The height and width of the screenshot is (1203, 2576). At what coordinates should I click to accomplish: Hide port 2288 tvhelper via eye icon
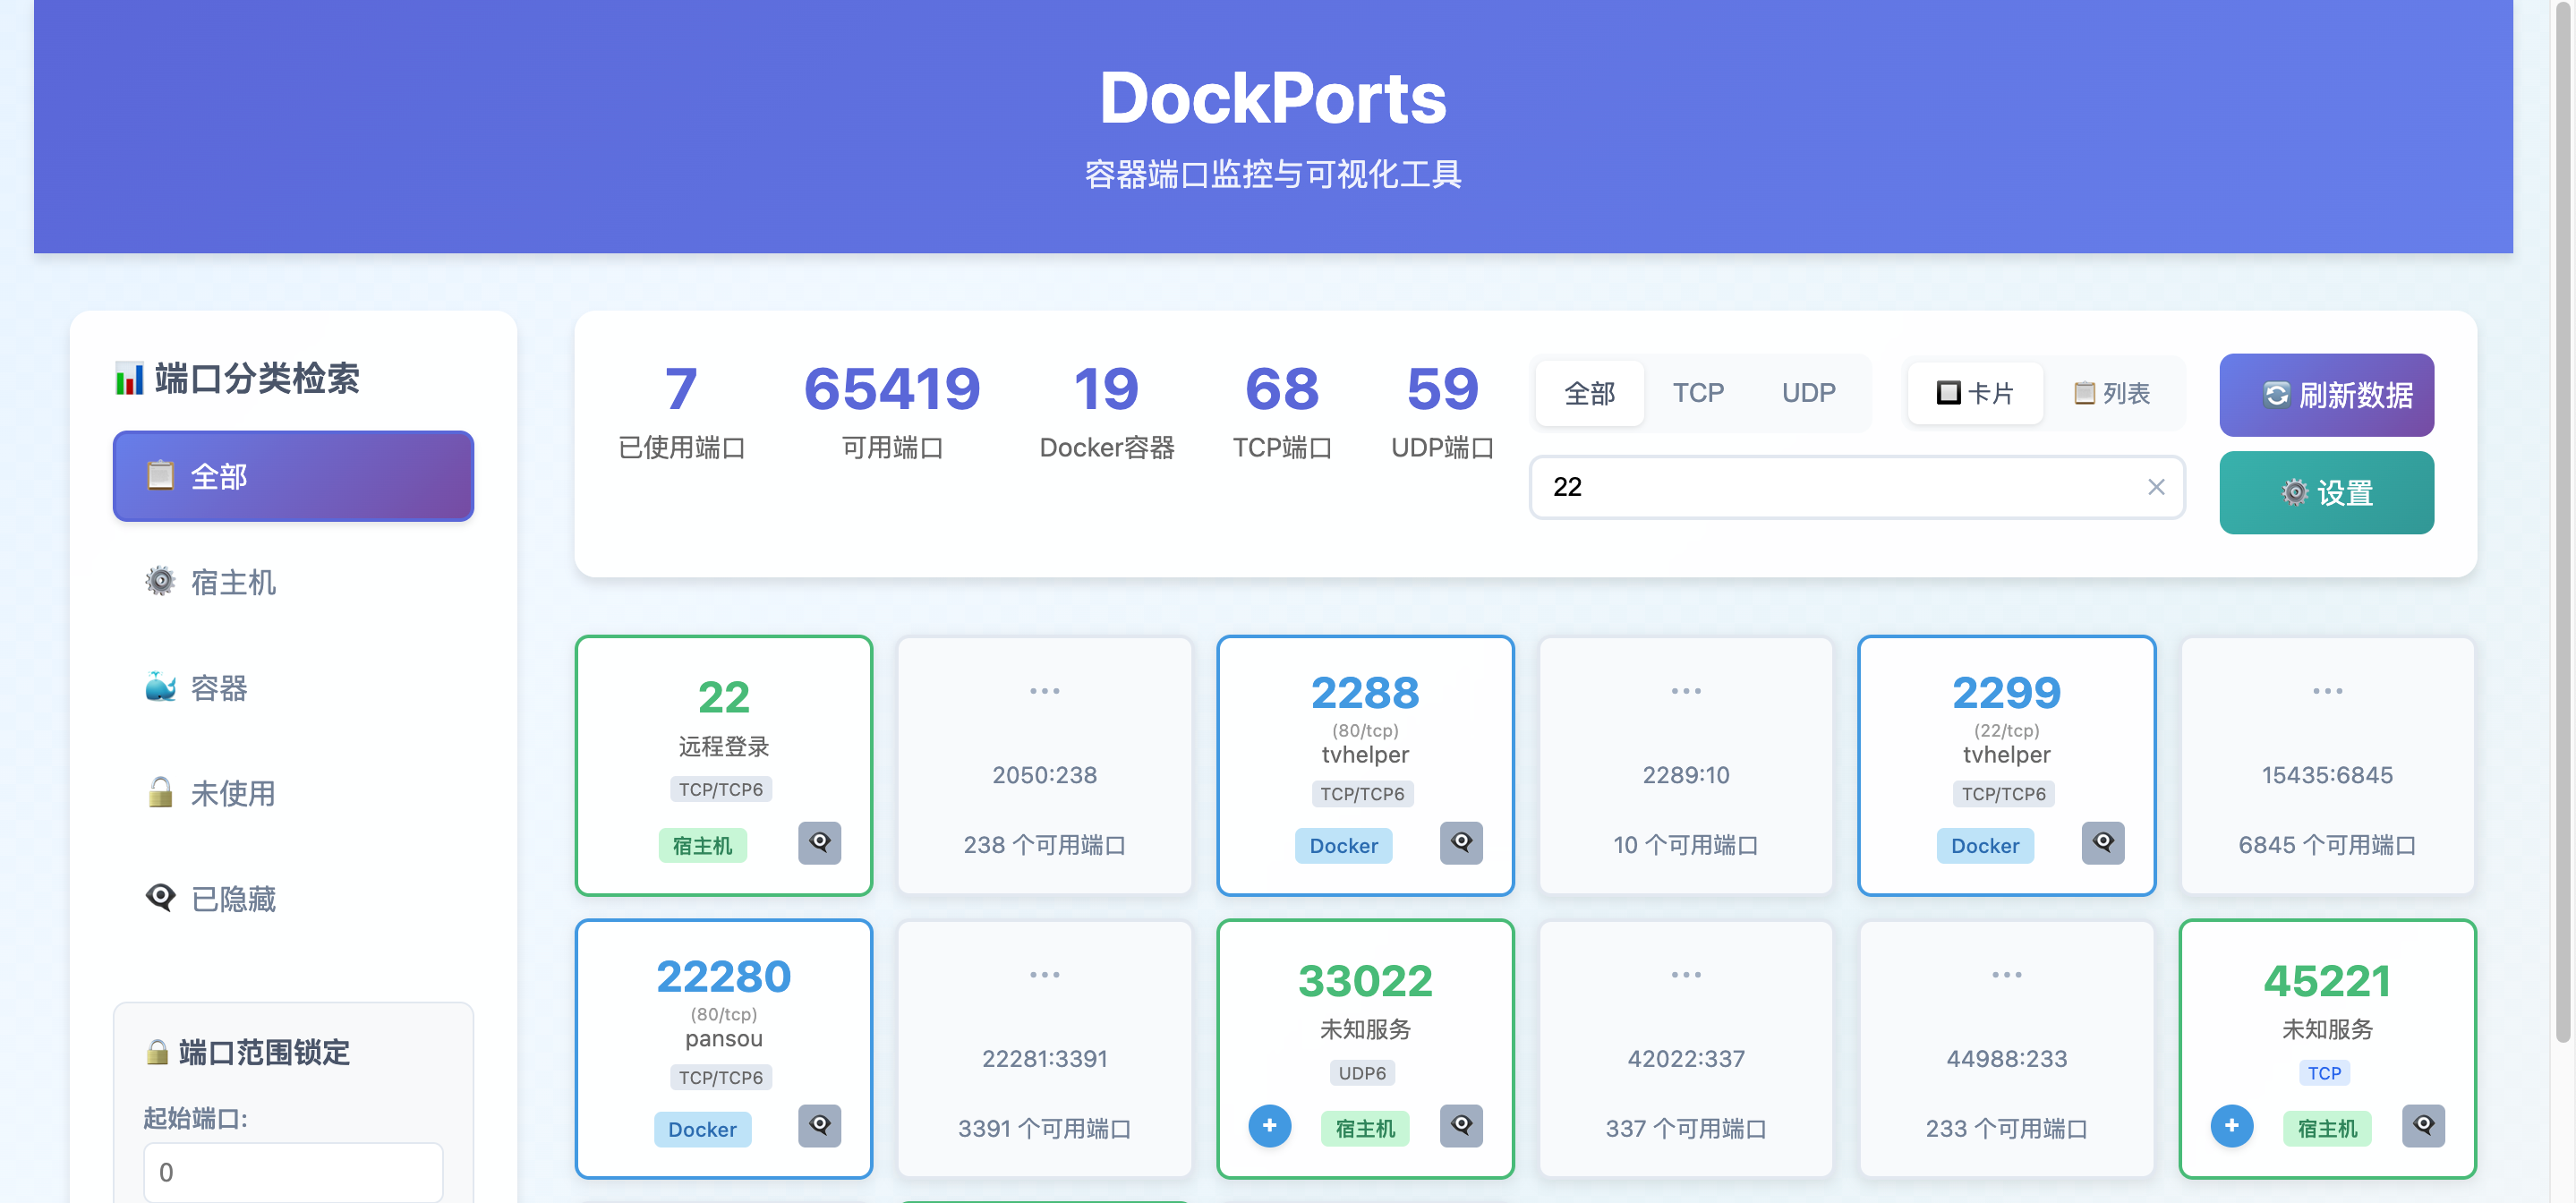tap(1461, 842)
